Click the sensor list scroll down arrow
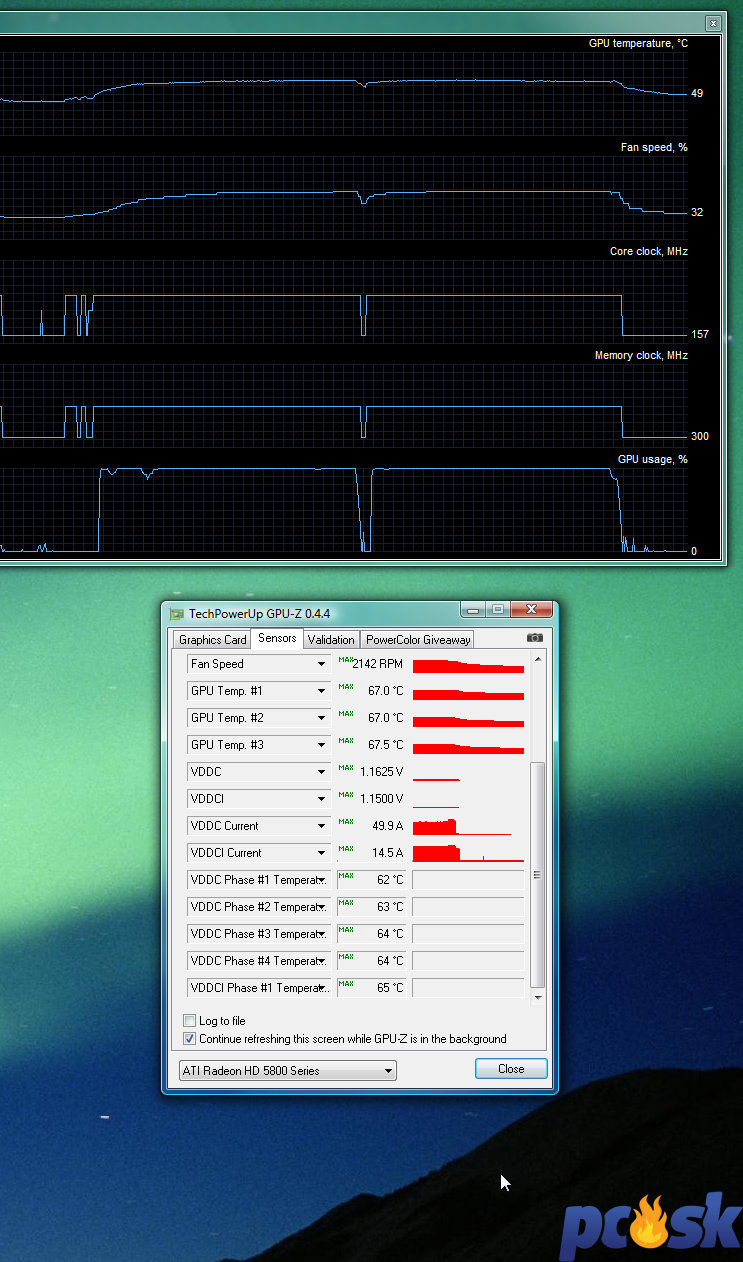The image size is (743, 1262). click(x=538, y=997)
